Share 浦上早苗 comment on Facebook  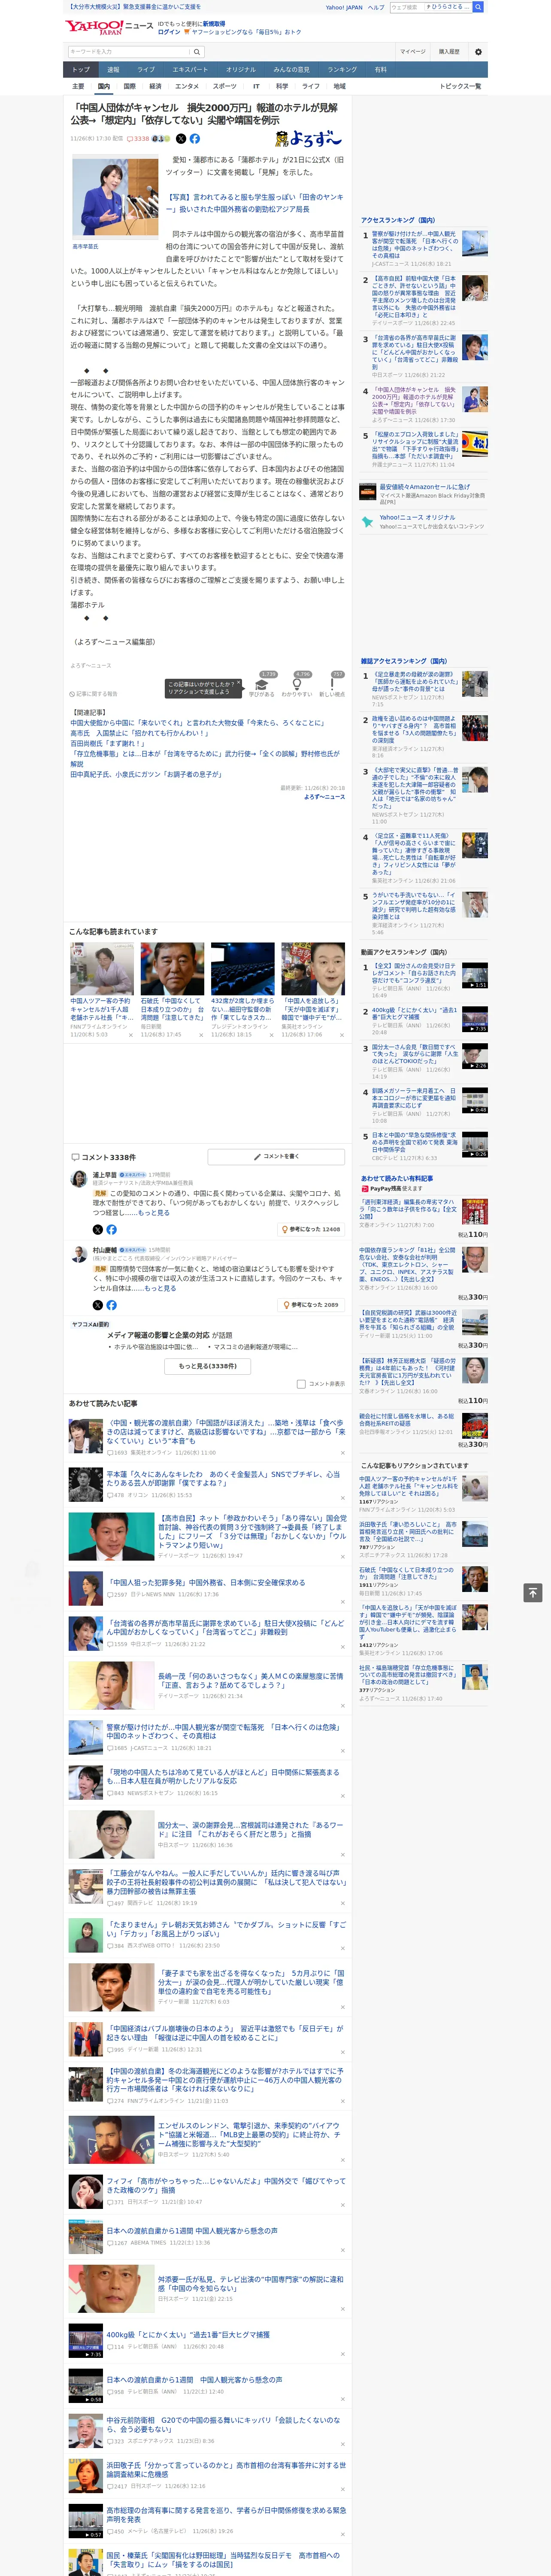pyautogui.click(x=111, y=1229)
